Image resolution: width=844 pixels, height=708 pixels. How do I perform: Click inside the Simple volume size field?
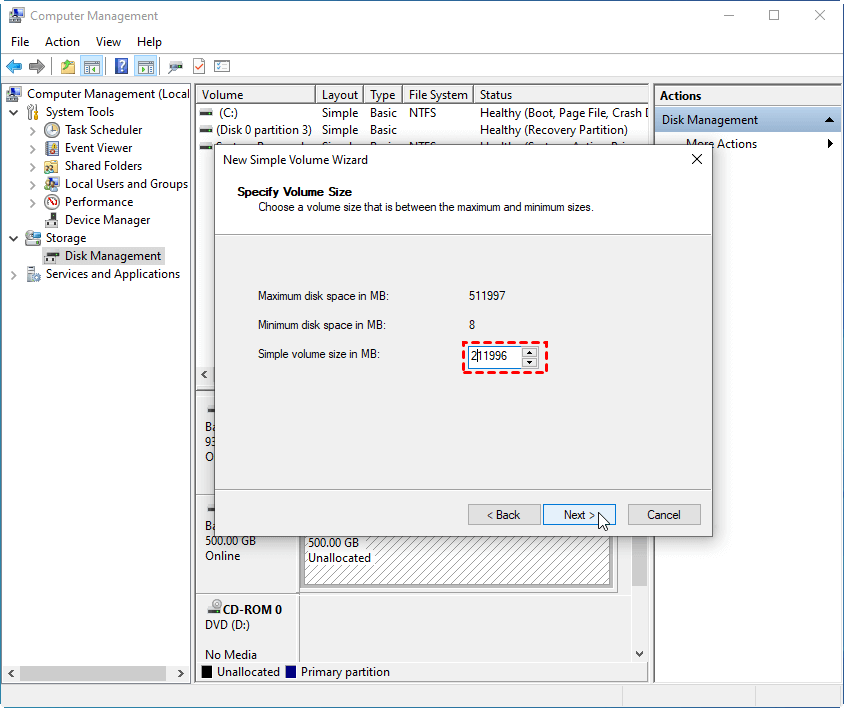pos(494,356)
